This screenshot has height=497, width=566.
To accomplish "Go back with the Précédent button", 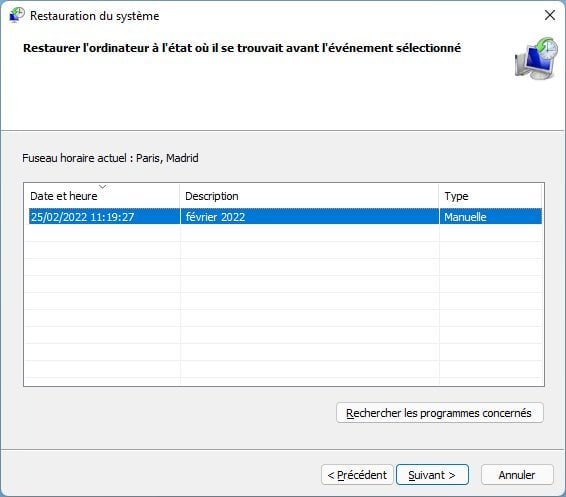I will click(357, 475).
